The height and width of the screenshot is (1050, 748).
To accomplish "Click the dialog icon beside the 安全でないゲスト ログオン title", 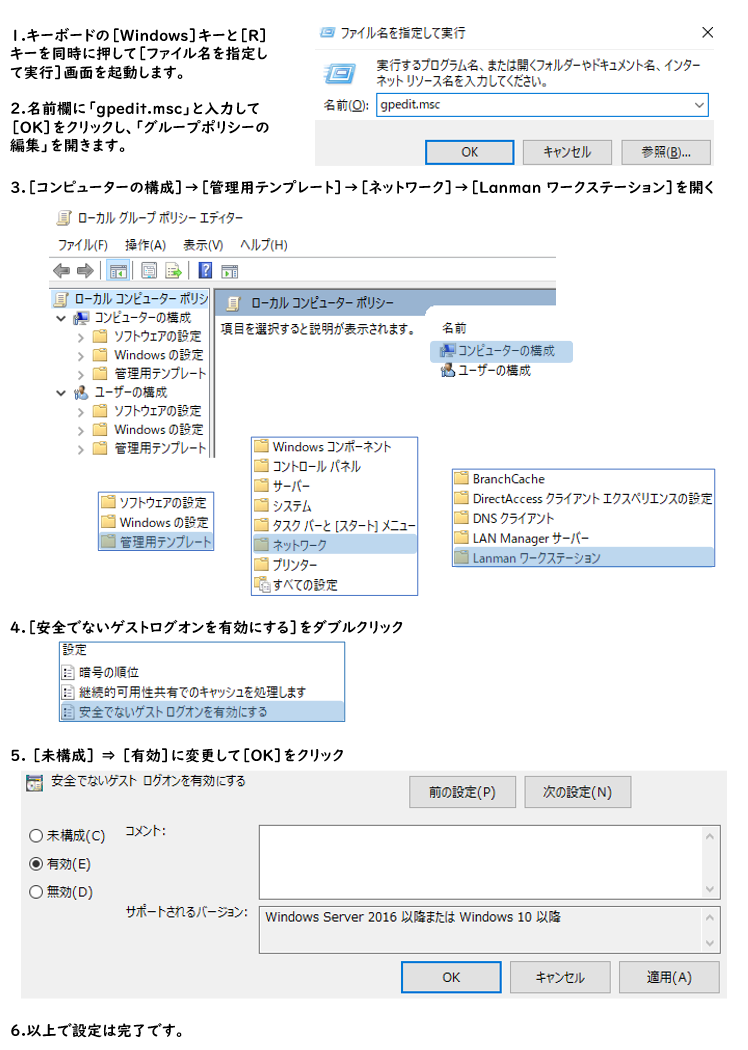I will pos(34,782).
